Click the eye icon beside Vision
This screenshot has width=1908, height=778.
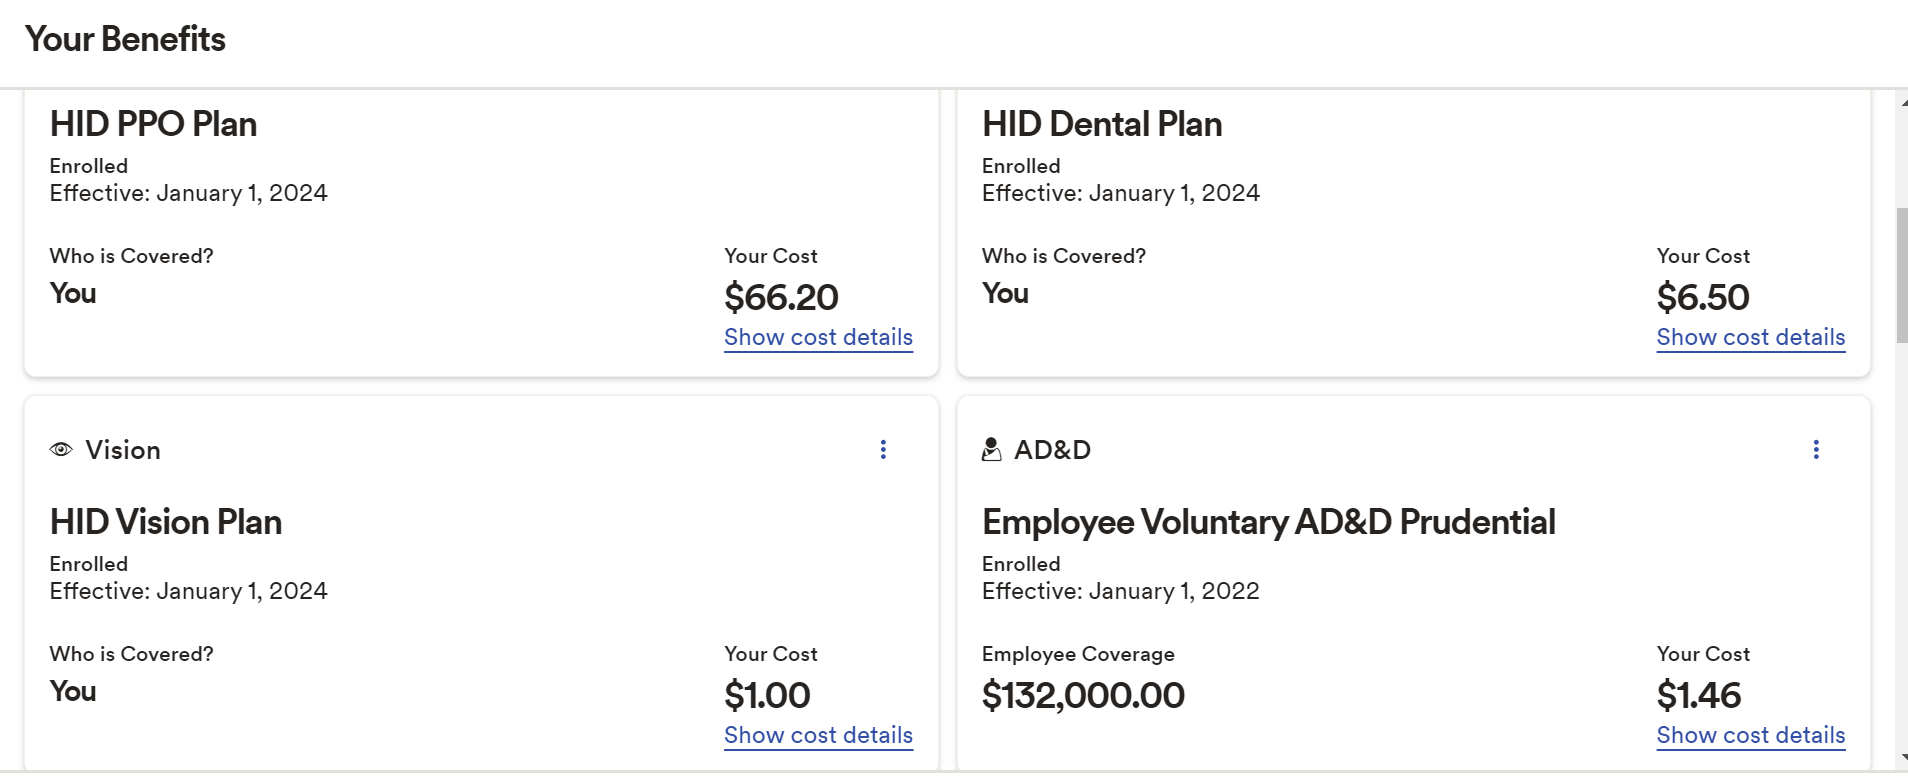tap(61, 450)
